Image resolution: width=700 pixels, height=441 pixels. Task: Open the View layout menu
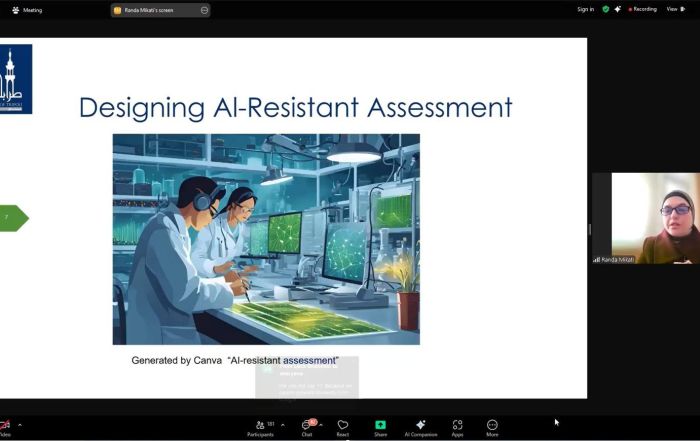676,9
